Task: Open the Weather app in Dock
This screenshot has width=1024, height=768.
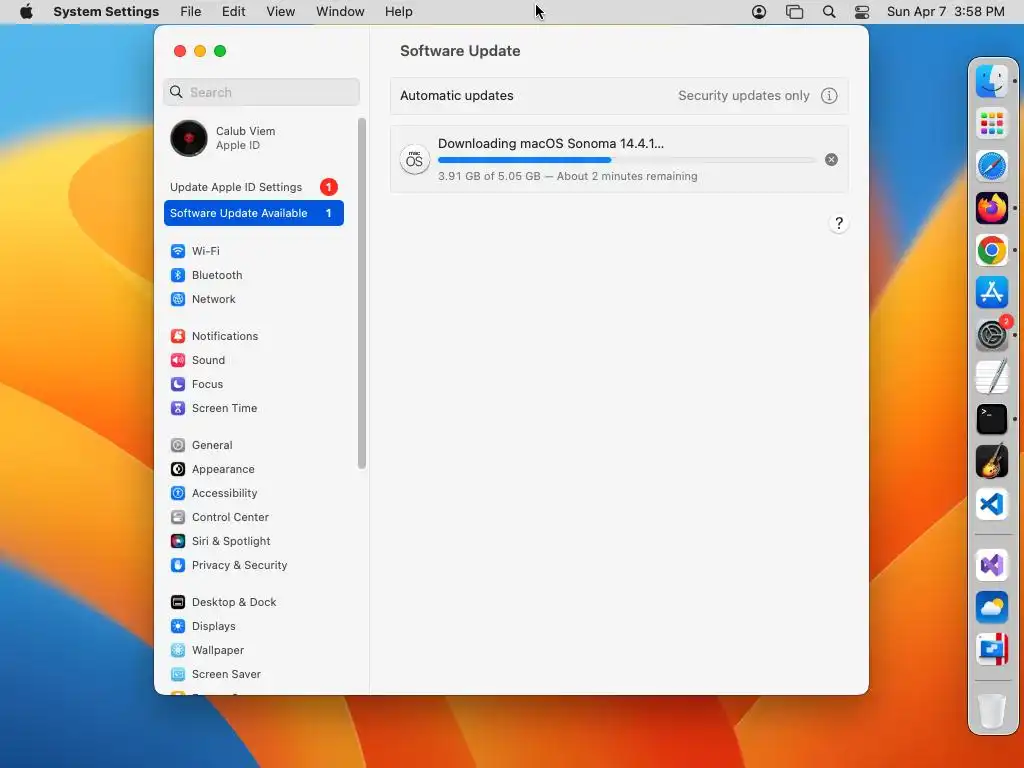Action: click(x=991, y=607)
